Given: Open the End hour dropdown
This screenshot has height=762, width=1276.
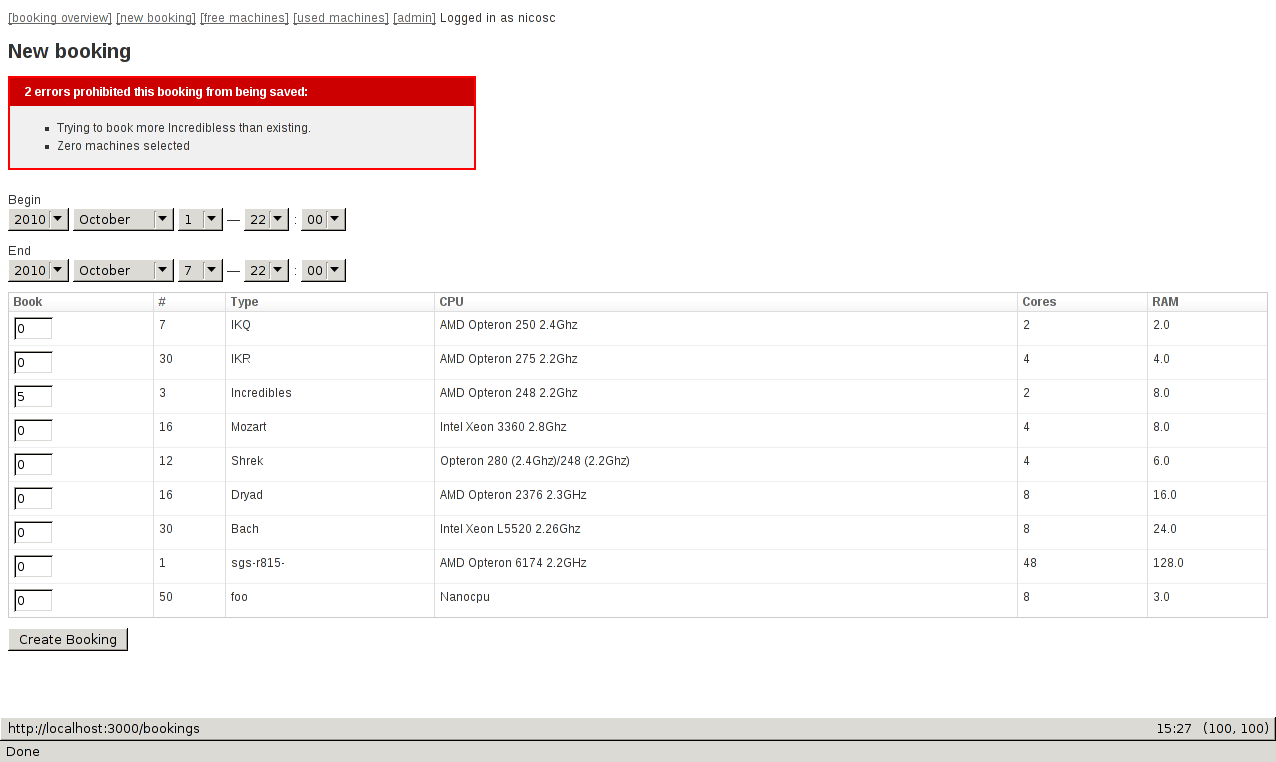Looking at the screenshot, I should (x=267, y=270).
